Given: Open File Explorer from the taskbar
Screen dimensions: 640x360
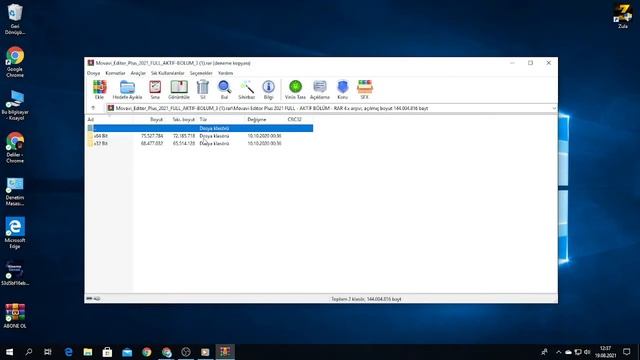Looking at the screenshot, I should pyautogui.click(x=88, y=352).
